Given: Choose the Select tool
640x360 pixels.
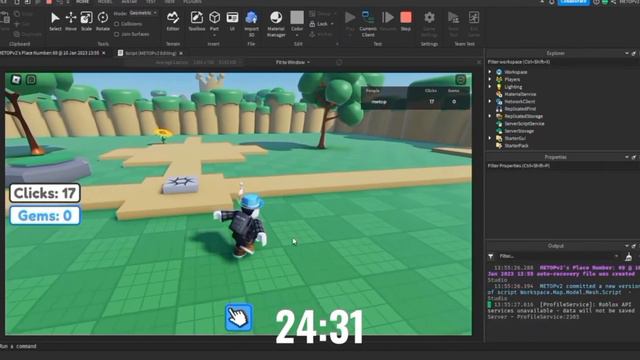Looking at the screenshot, I should click(x=55, y=21).
